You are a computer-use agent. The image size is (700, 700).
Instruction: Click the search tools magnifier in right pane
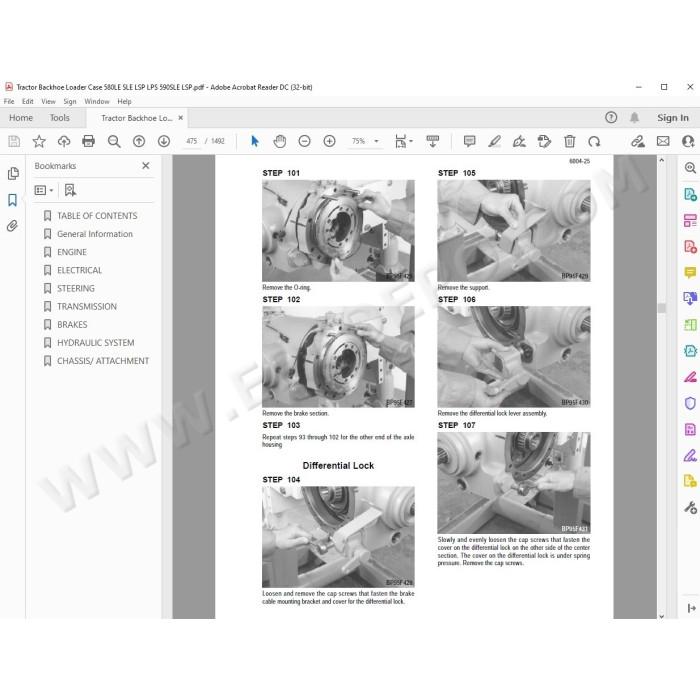coord(690,168)
